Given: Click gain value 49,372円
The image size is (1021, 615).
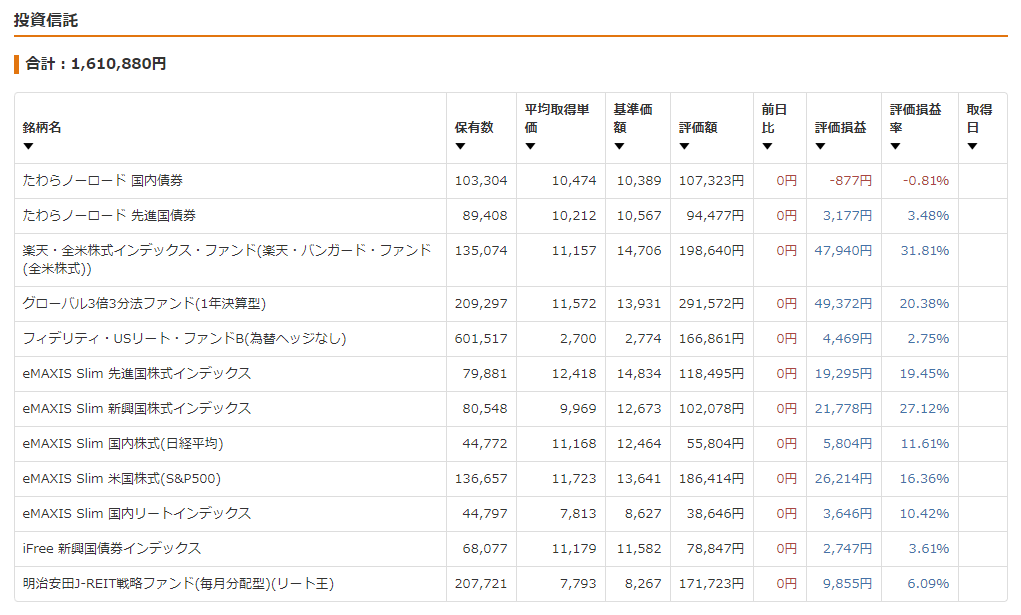Looking at the screenshot, I should pyautogui.click(x=843, y=304).
